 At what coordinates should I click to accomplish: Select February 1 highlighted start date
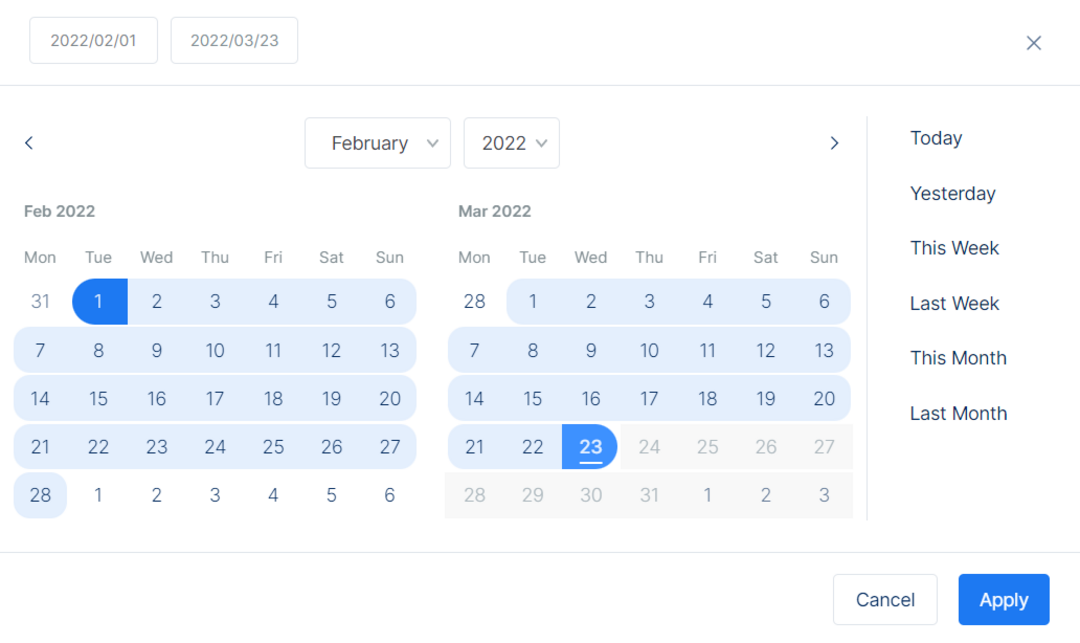point(98,302)
